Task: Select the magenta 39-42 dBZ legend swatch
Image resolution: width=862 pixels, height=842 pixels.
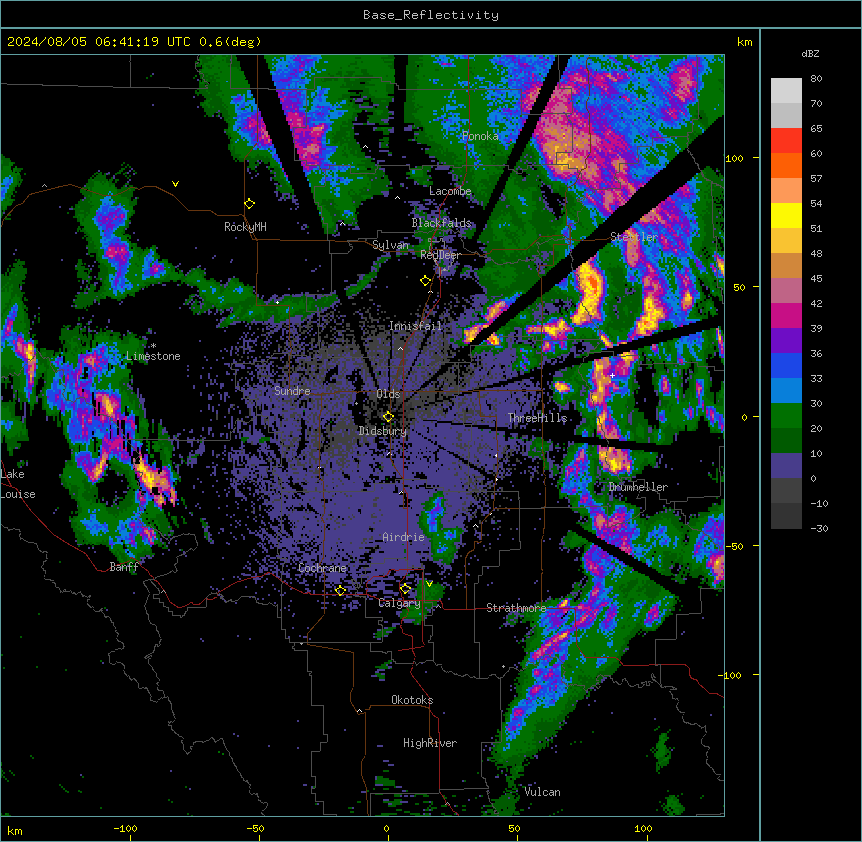Action: (786, 316)
